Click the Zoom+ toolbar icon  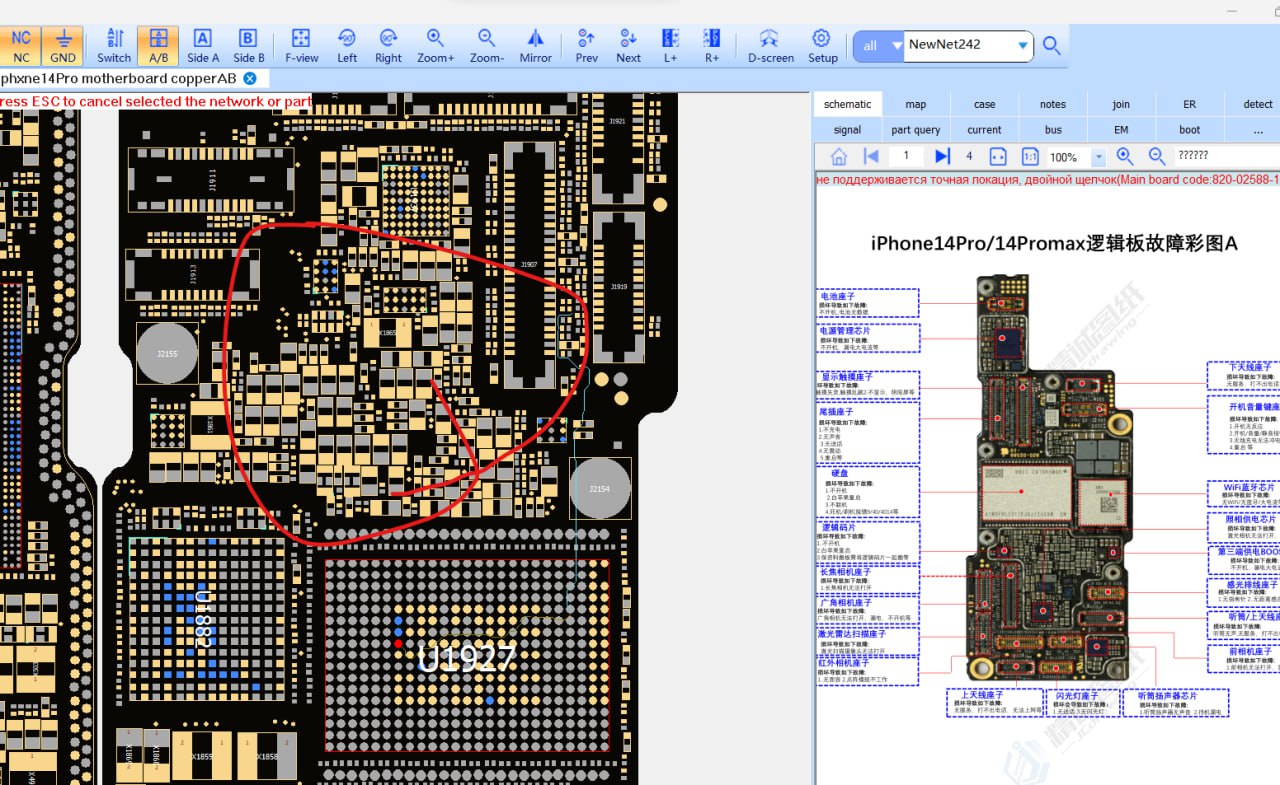coord(435,46)
